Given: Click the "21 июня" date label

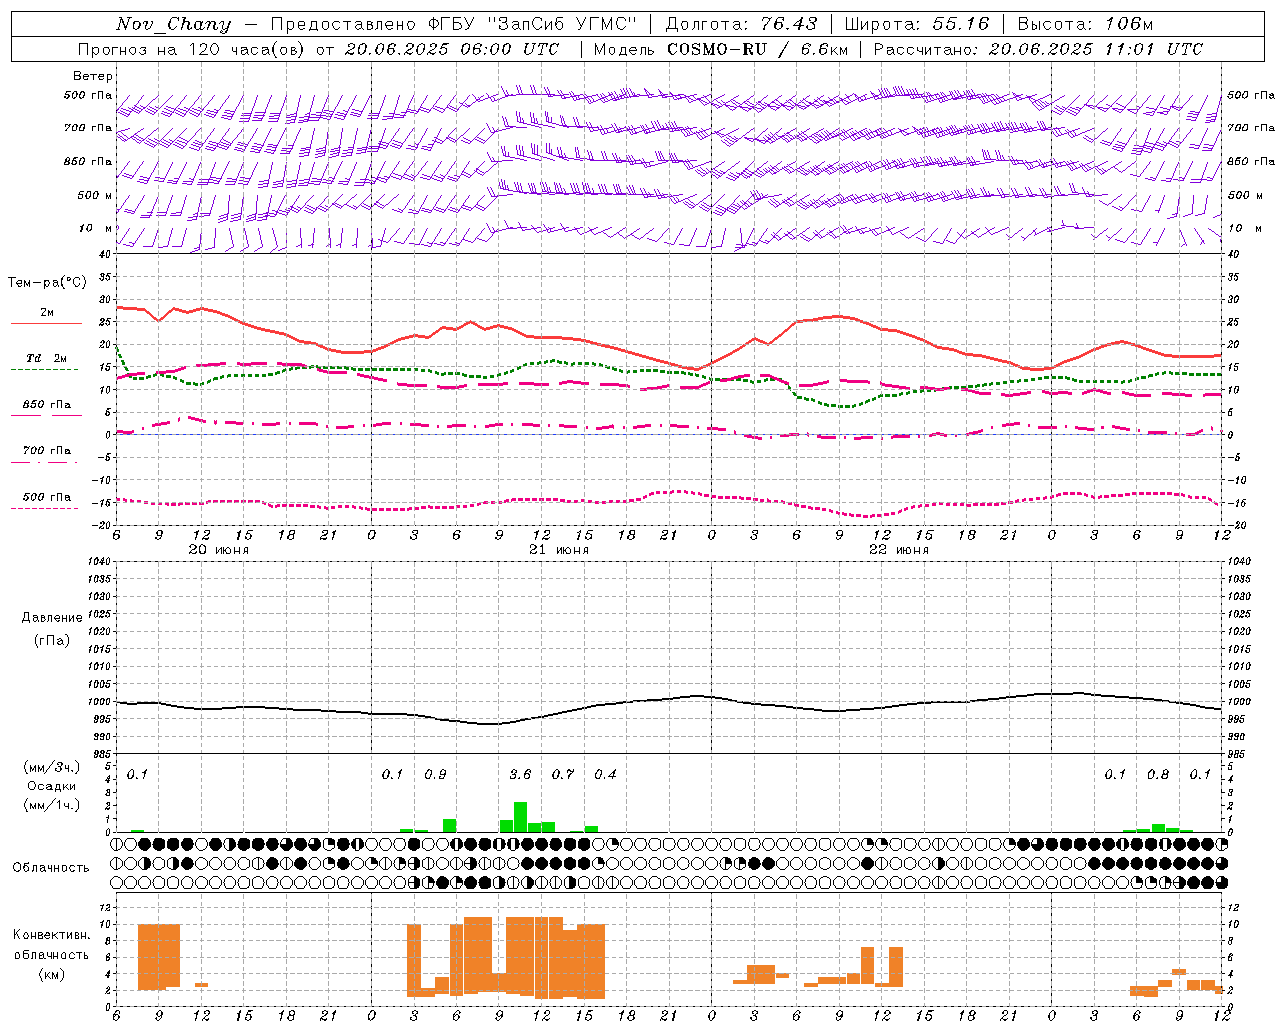Looking at the screenshot, I should click(559, 550).
